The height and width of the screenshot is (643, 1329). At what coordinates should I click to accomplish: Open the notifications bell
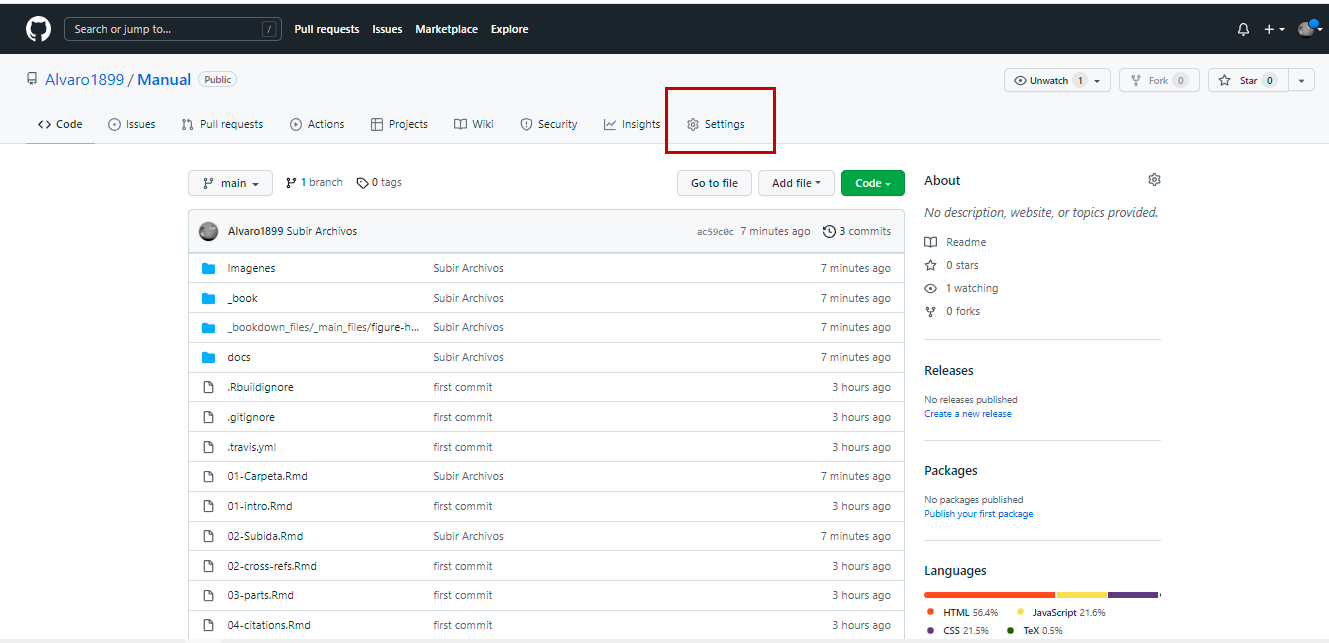click(x=1243, y=30)
